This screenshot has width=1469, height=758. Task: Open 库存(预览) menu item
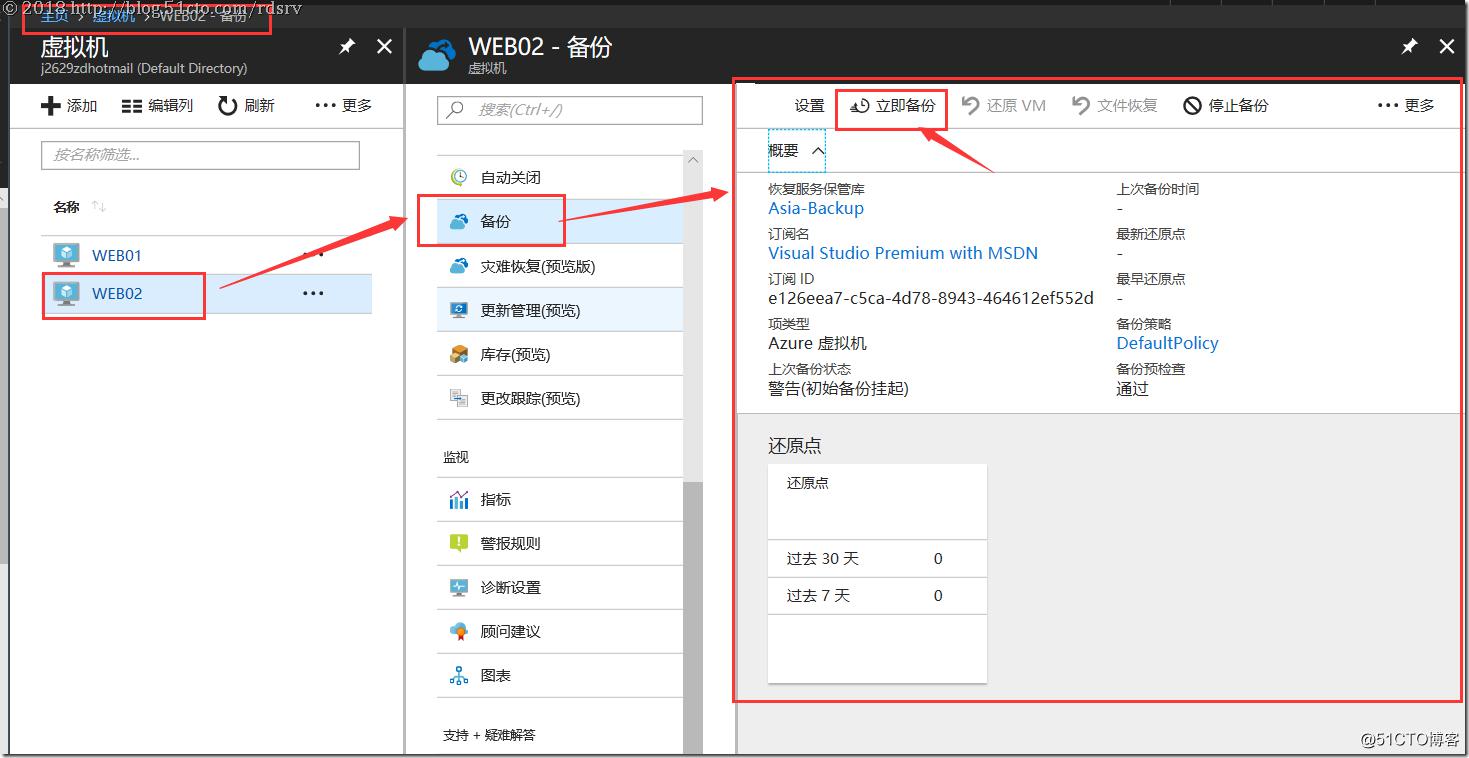(560, 354)
